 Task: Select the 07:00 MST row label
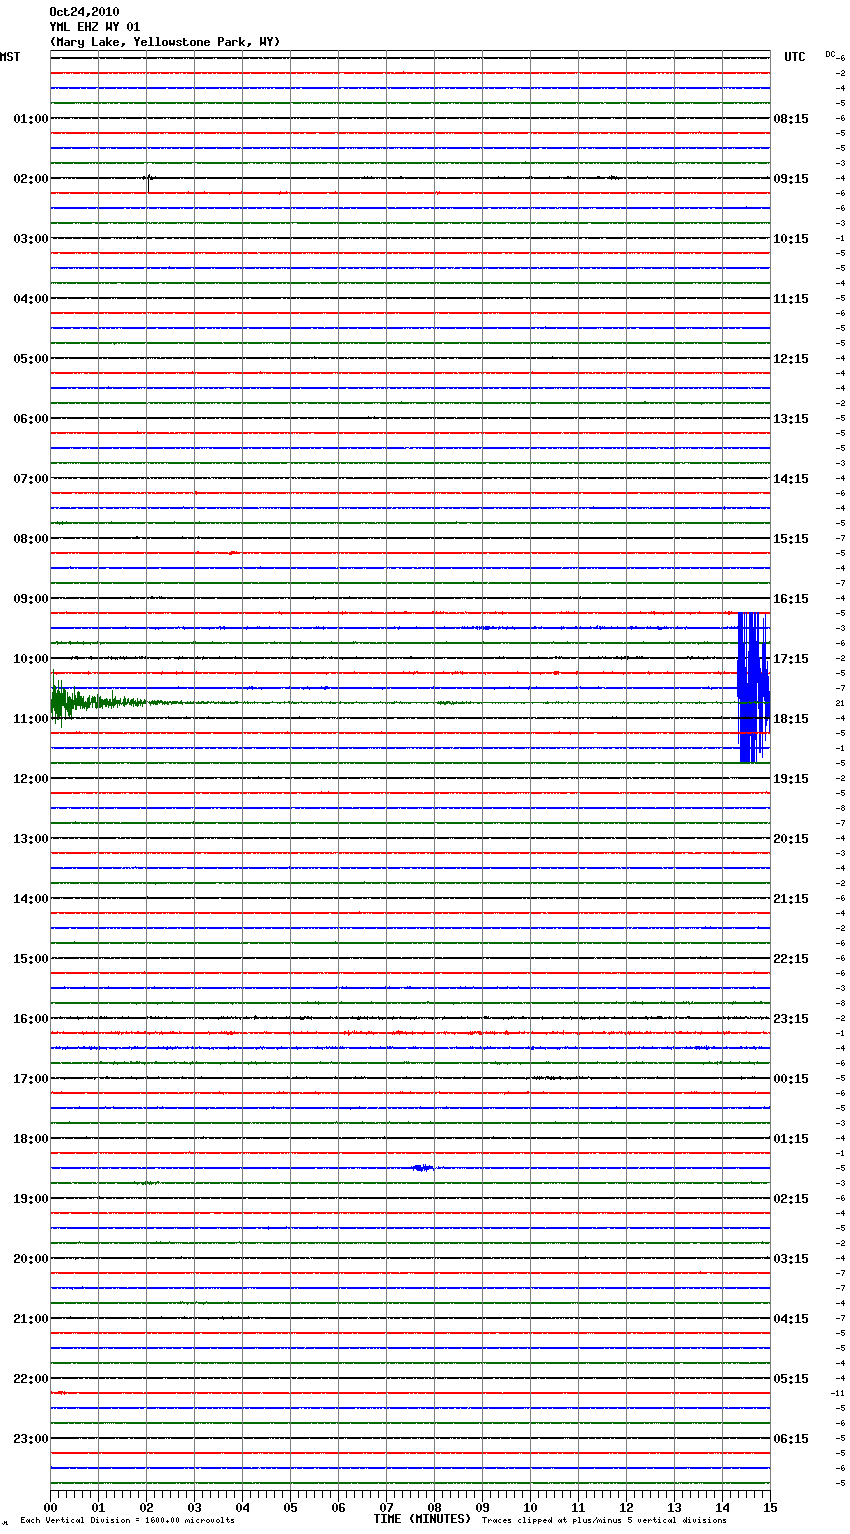pos(31,479)
